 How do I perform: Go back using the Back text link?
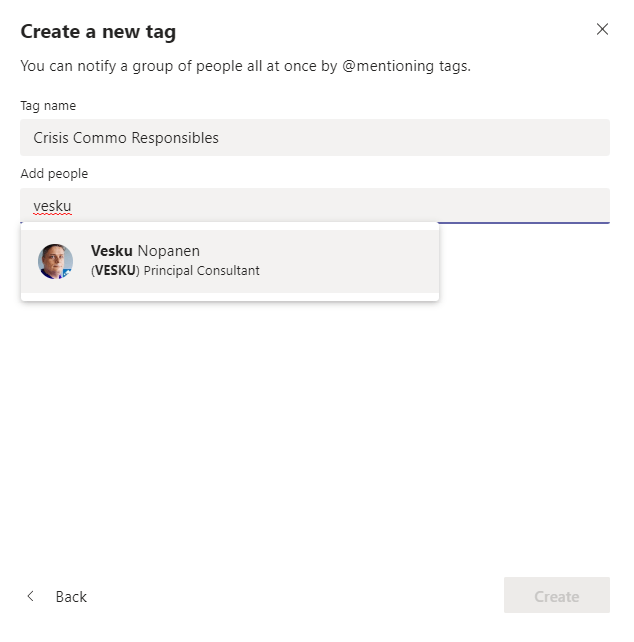71,597
